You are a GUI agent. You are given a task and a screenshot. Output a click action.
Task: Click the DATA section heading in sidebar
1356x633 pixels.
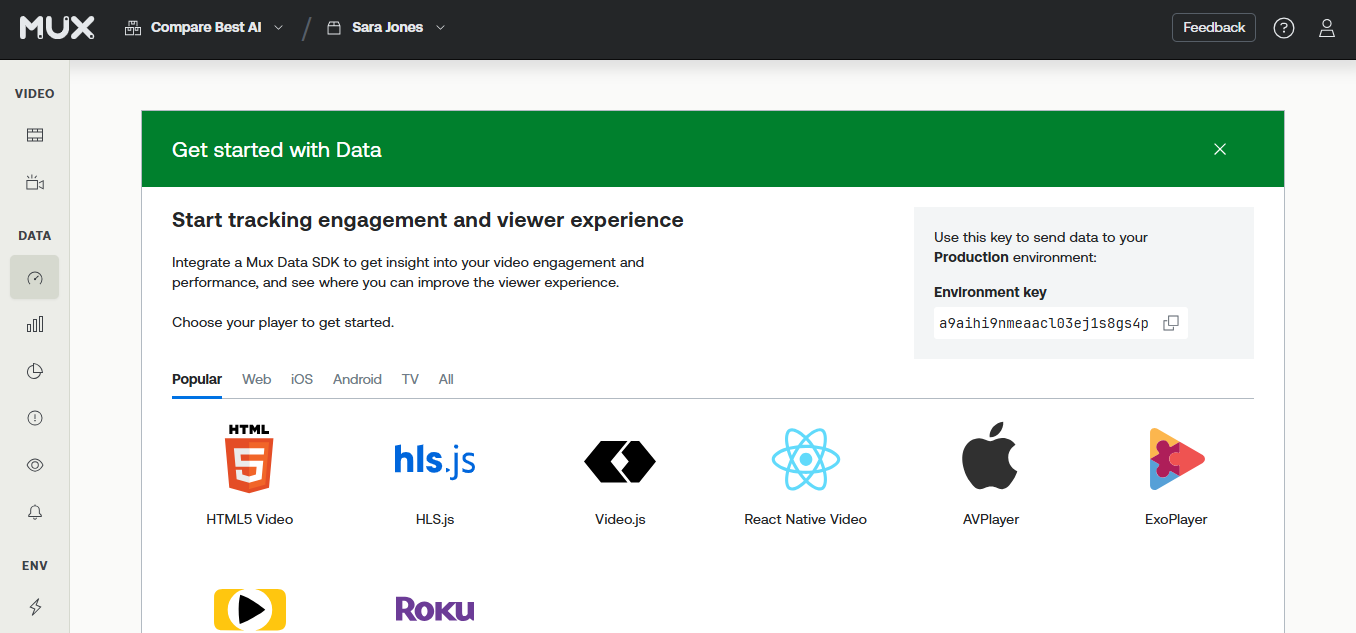(x=35, y=236)
